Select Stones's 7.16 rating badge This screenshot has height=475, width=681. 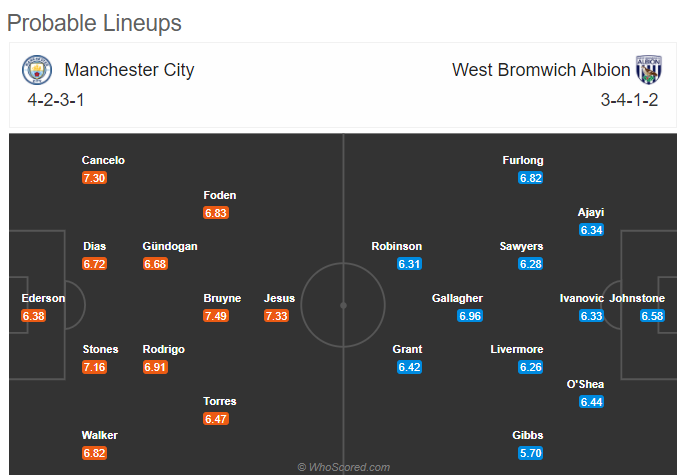[94, 367]
